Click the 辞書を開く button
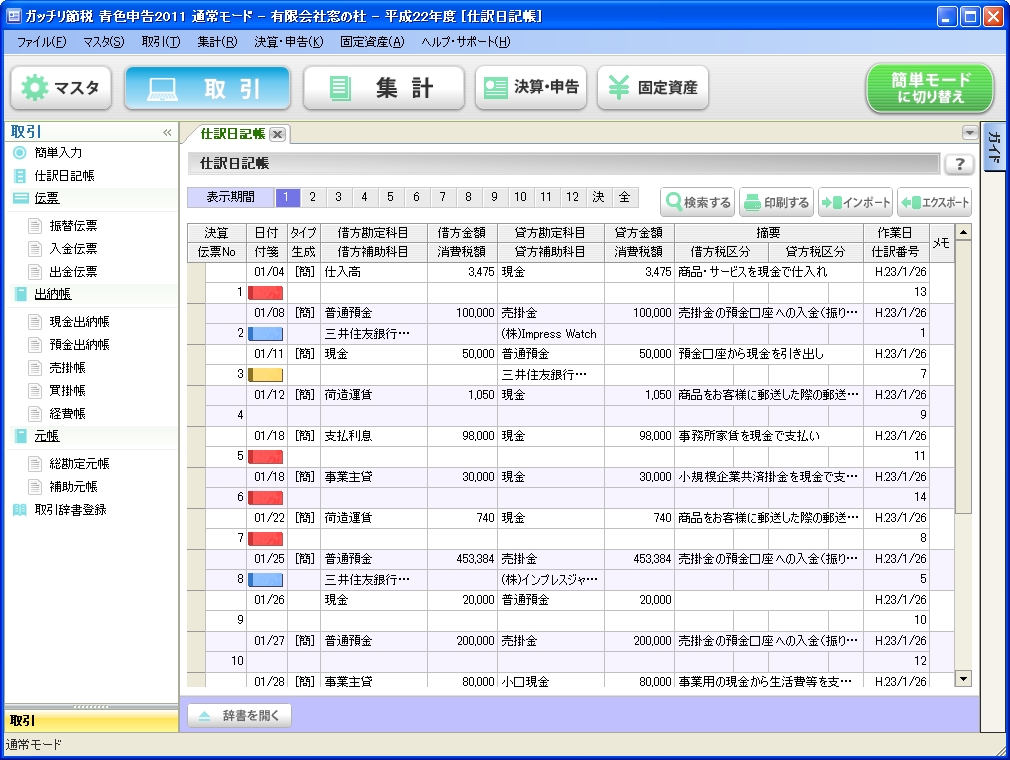This screenshot has height=760, width=1010. [238, 715]
